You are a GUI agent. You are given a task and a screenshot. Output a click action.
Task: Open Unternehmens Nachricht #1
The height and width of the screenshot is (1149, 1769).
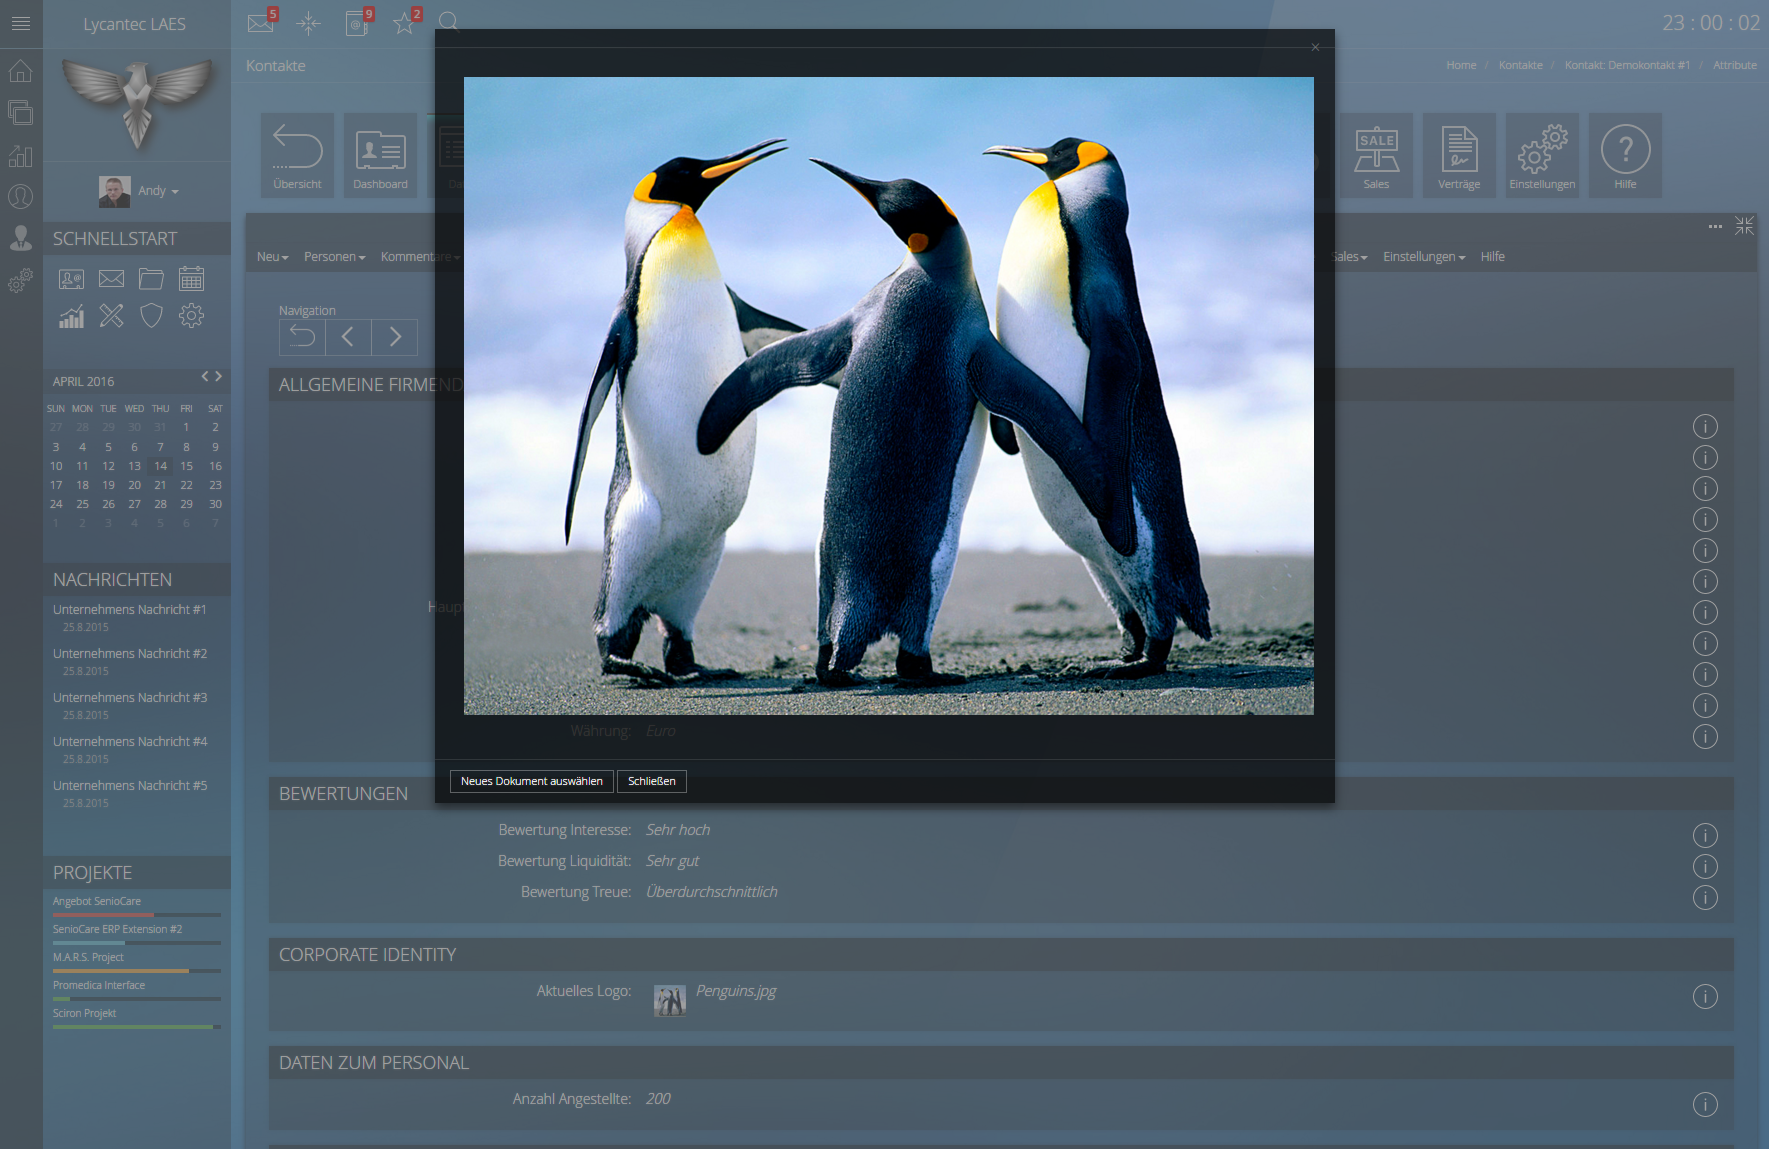(130, 610)
